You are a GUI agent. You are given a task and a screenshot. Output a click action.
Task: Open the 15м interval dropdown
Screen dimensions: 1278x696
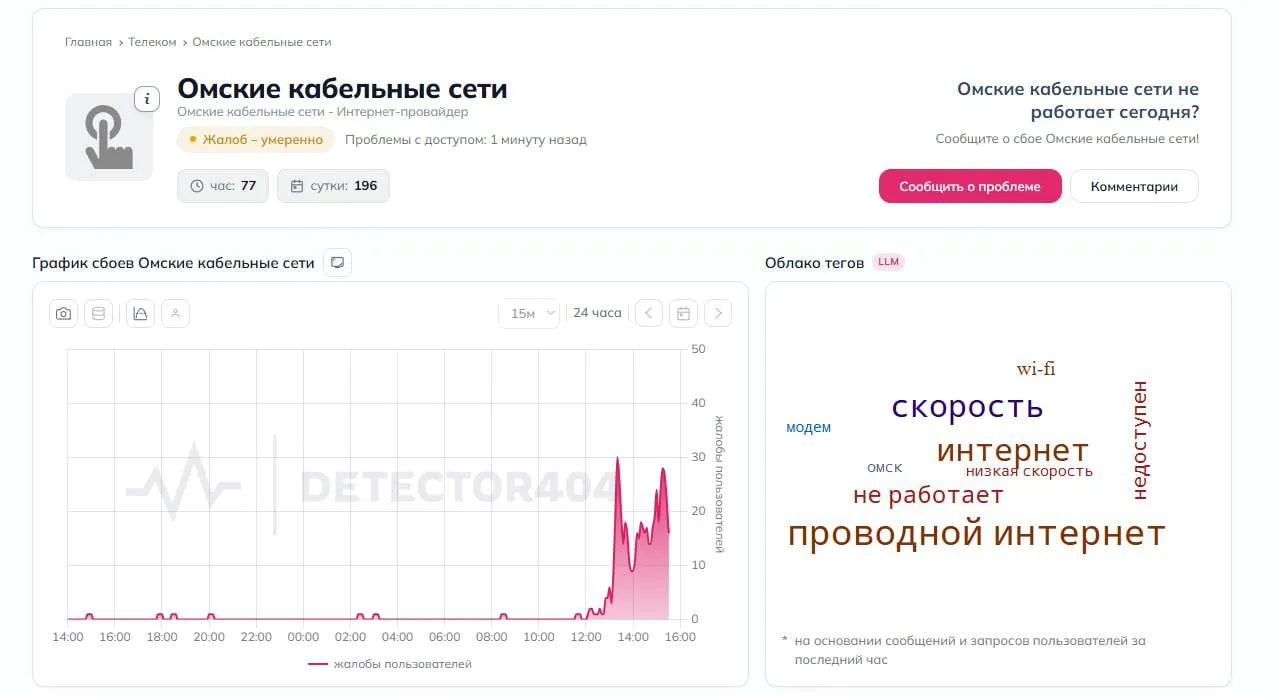529,313
